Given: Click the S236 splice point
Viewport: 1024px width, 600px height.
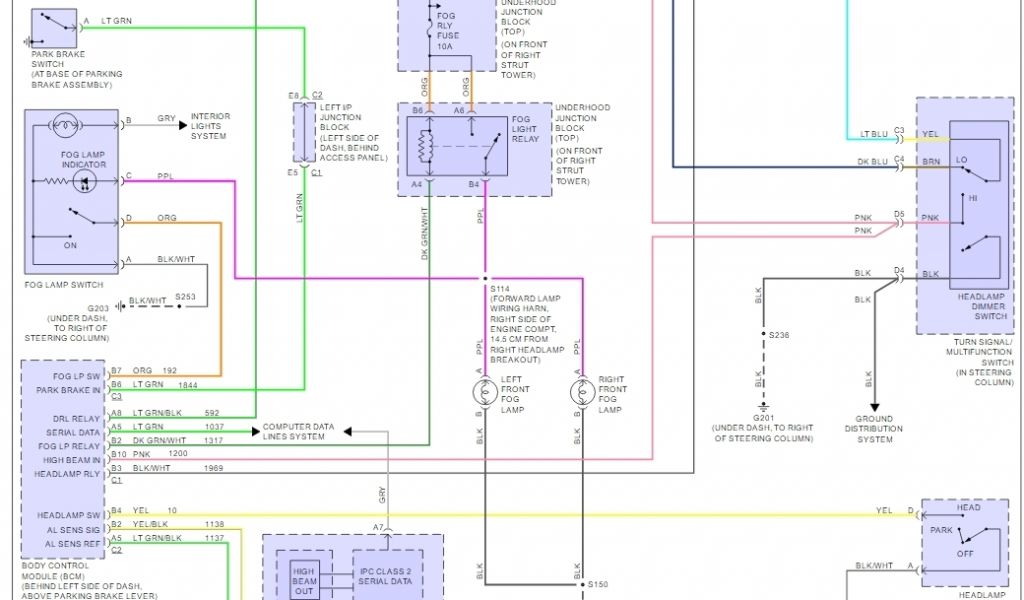Looking at the screenshot, I should tap(761, 334).
